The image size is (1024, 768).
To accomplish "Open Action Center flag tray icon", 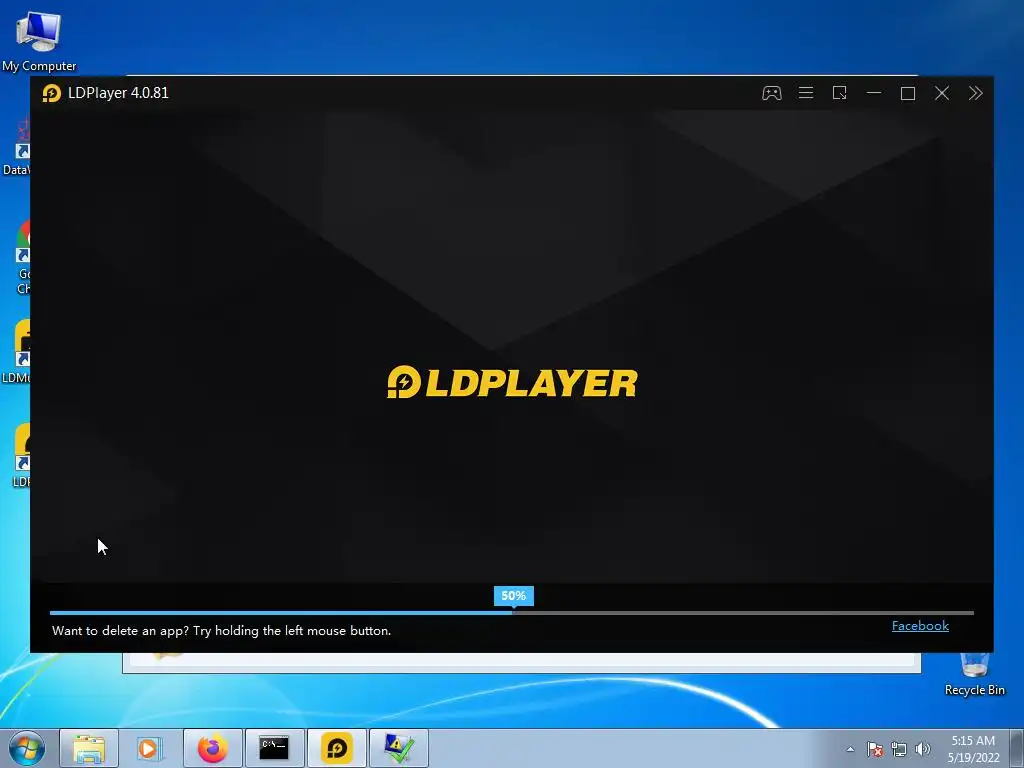I will tap(874, 749).
